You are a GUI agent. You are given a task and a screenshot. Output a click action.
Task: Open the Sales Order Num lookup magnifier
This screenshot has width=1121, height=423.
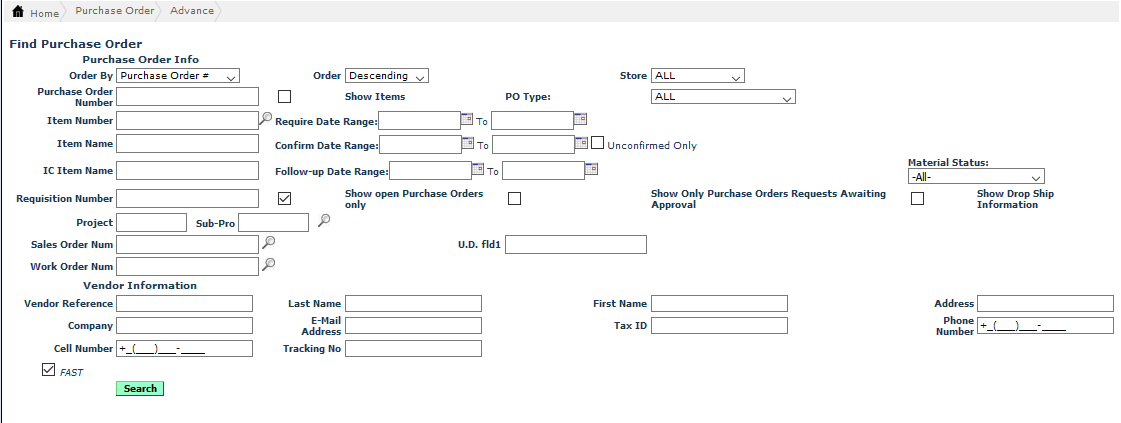click(x=268, y=242)
